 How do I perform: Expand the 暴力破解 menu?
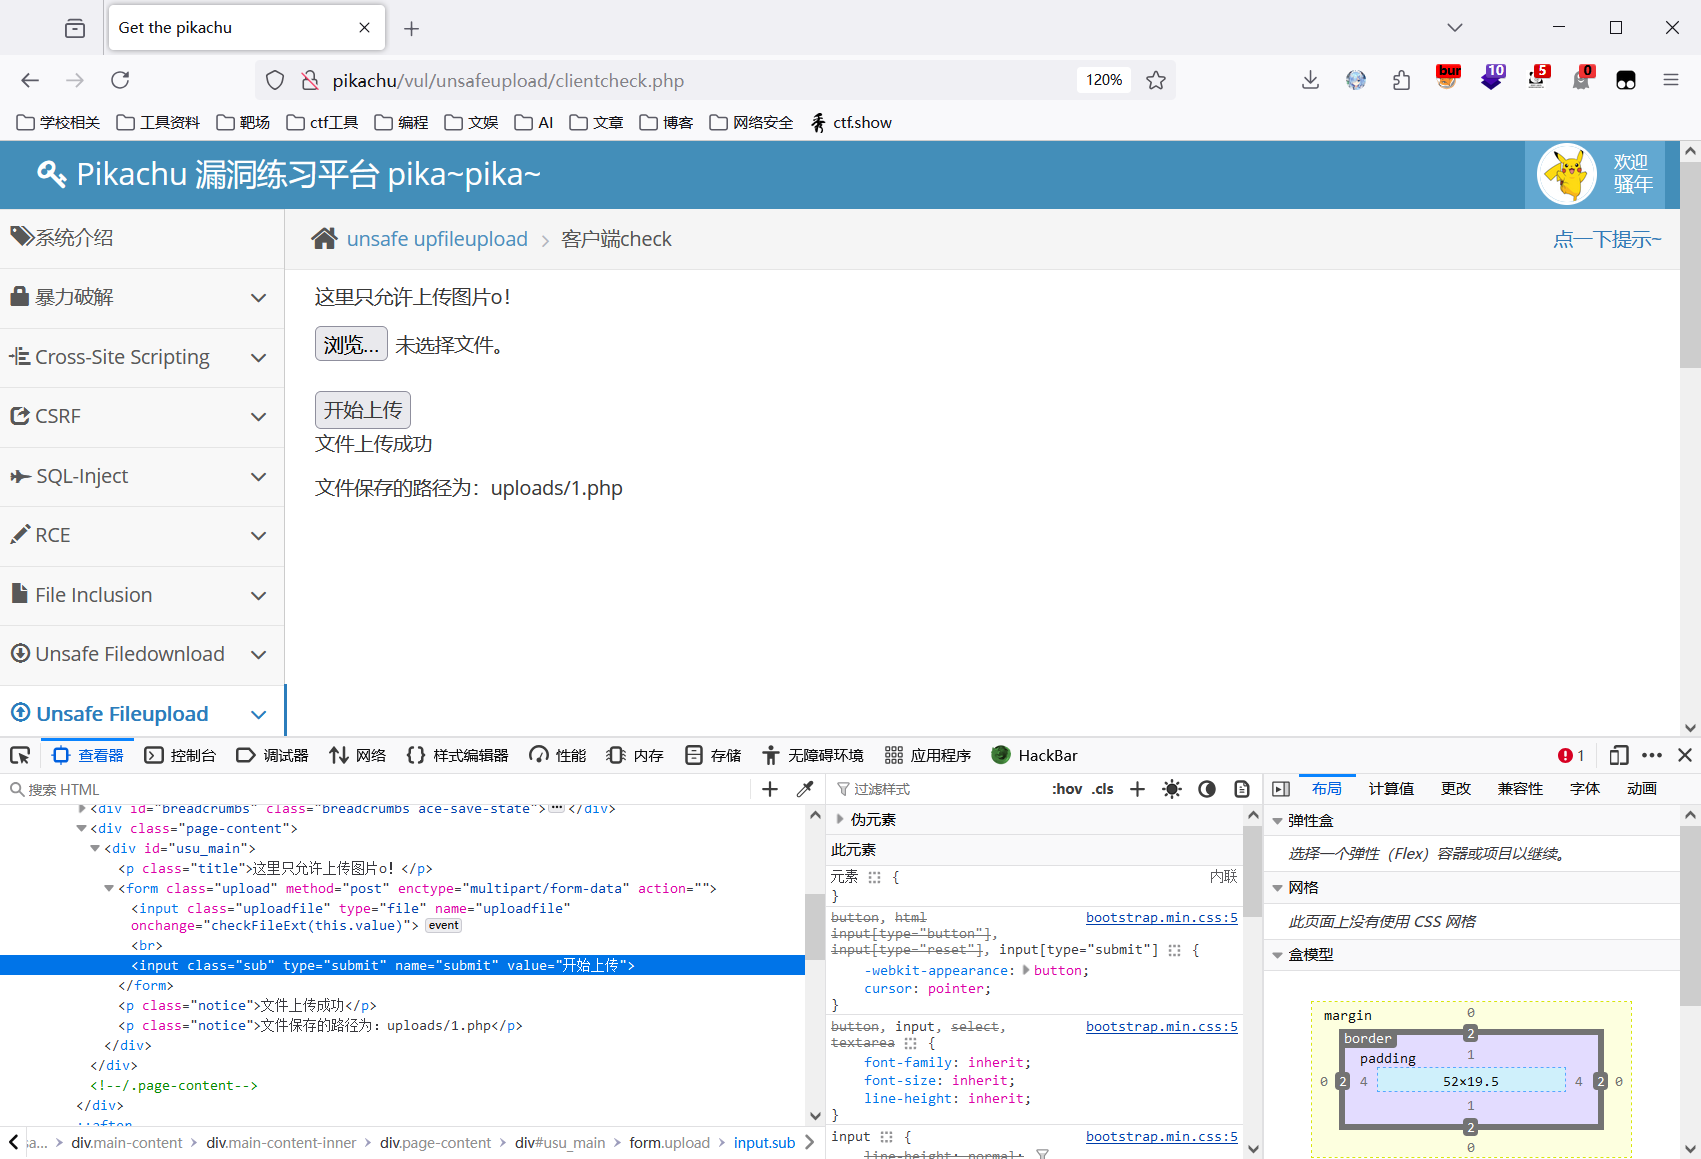coord(142,297)
